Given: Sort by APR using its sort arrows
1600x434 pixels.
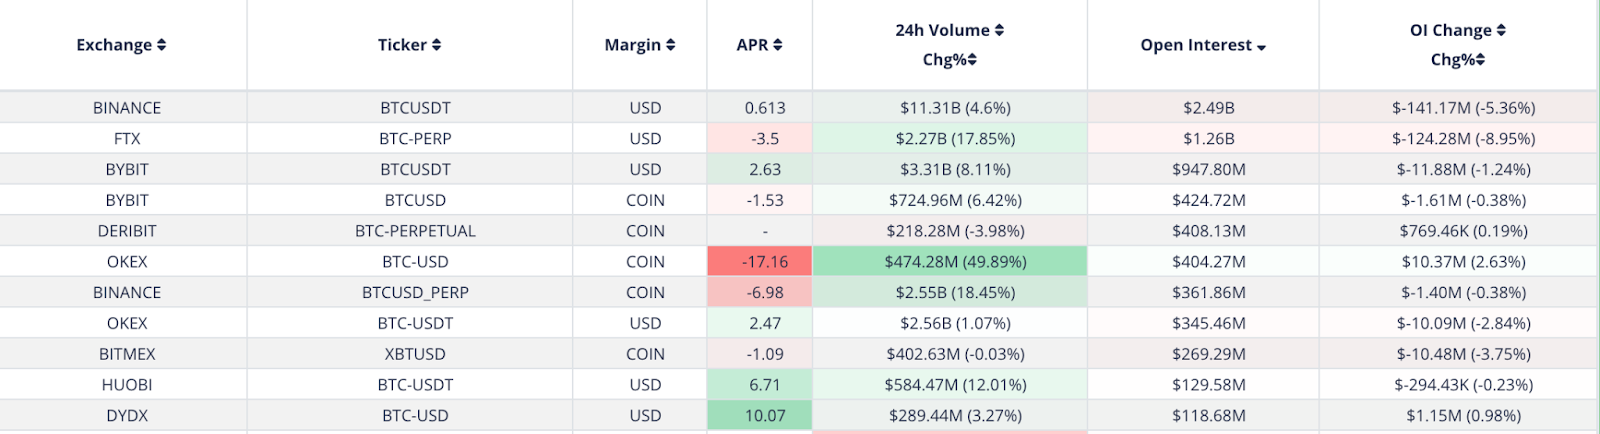Looking at the screenshot, I should (777, 45).
